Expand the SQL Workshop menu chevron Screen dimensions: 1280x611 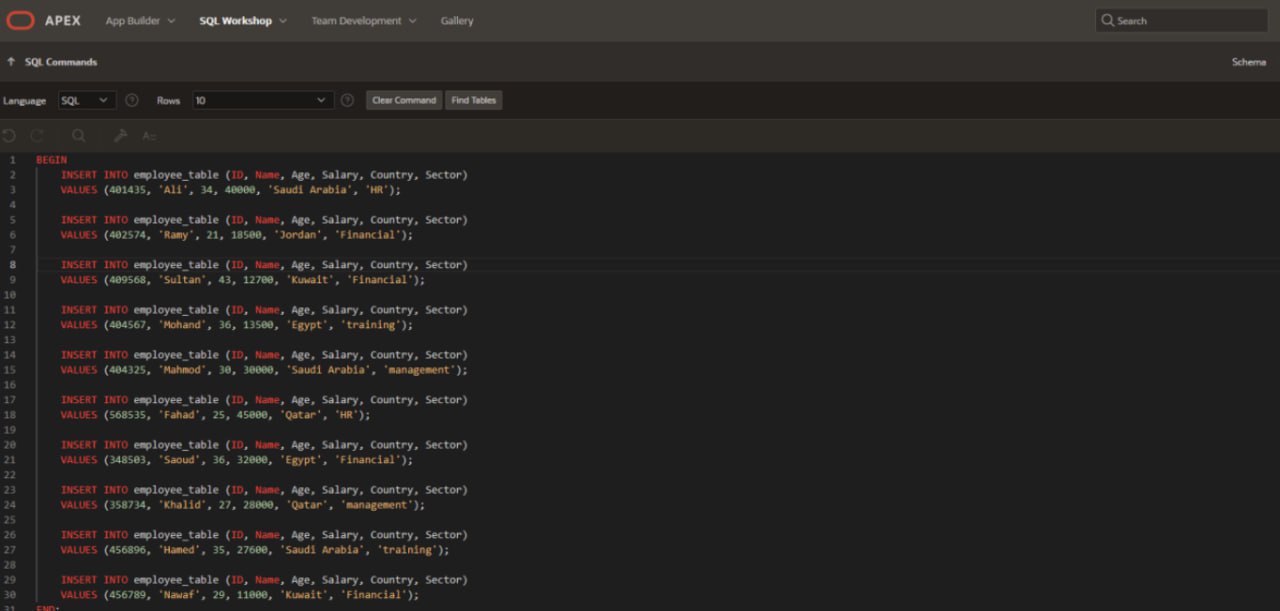(x=283, y=21)
